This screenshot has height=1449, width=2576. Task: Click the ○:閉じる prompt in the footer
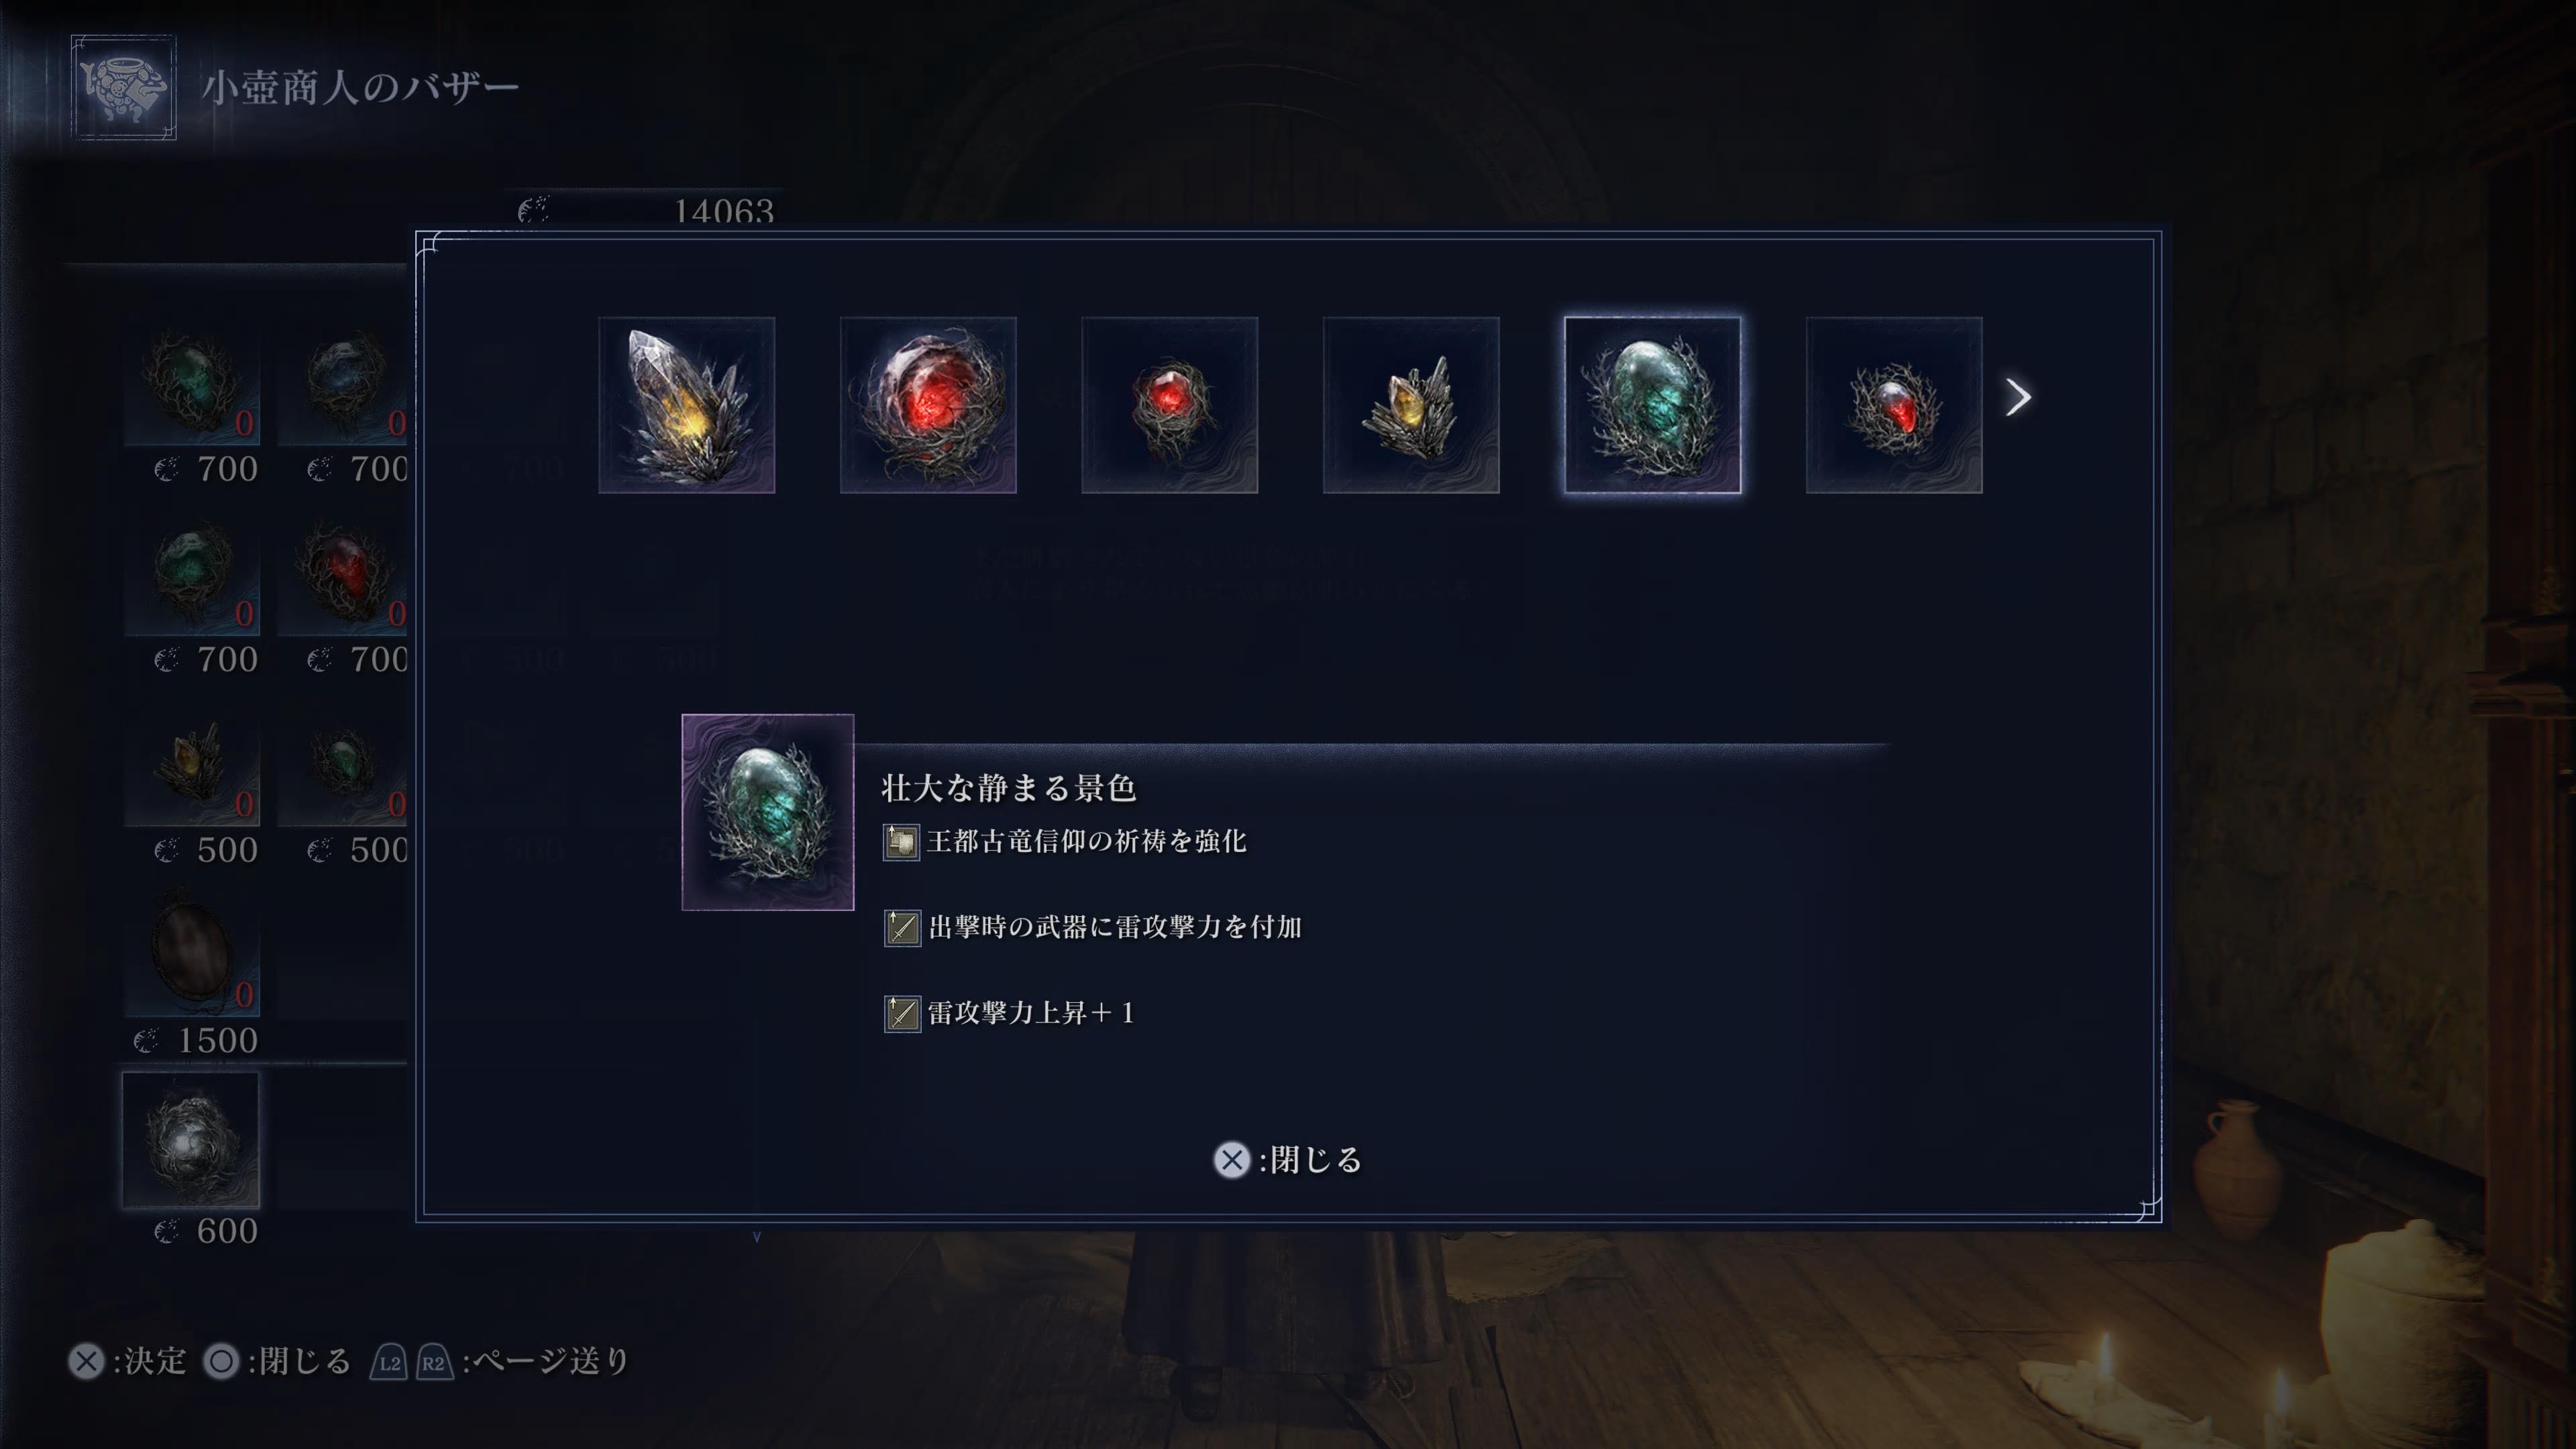277,1361
